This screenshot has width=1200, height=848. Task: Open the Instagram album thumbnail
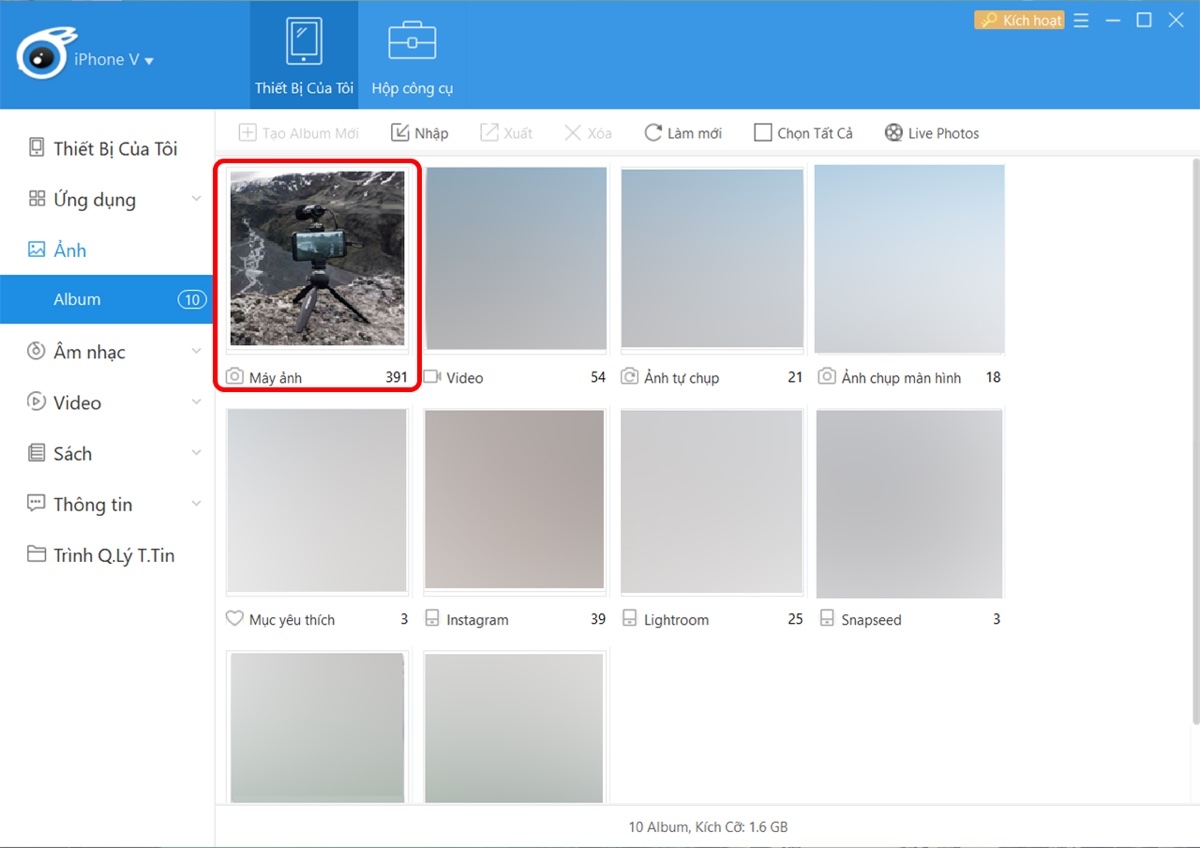(x=514, y=500)
